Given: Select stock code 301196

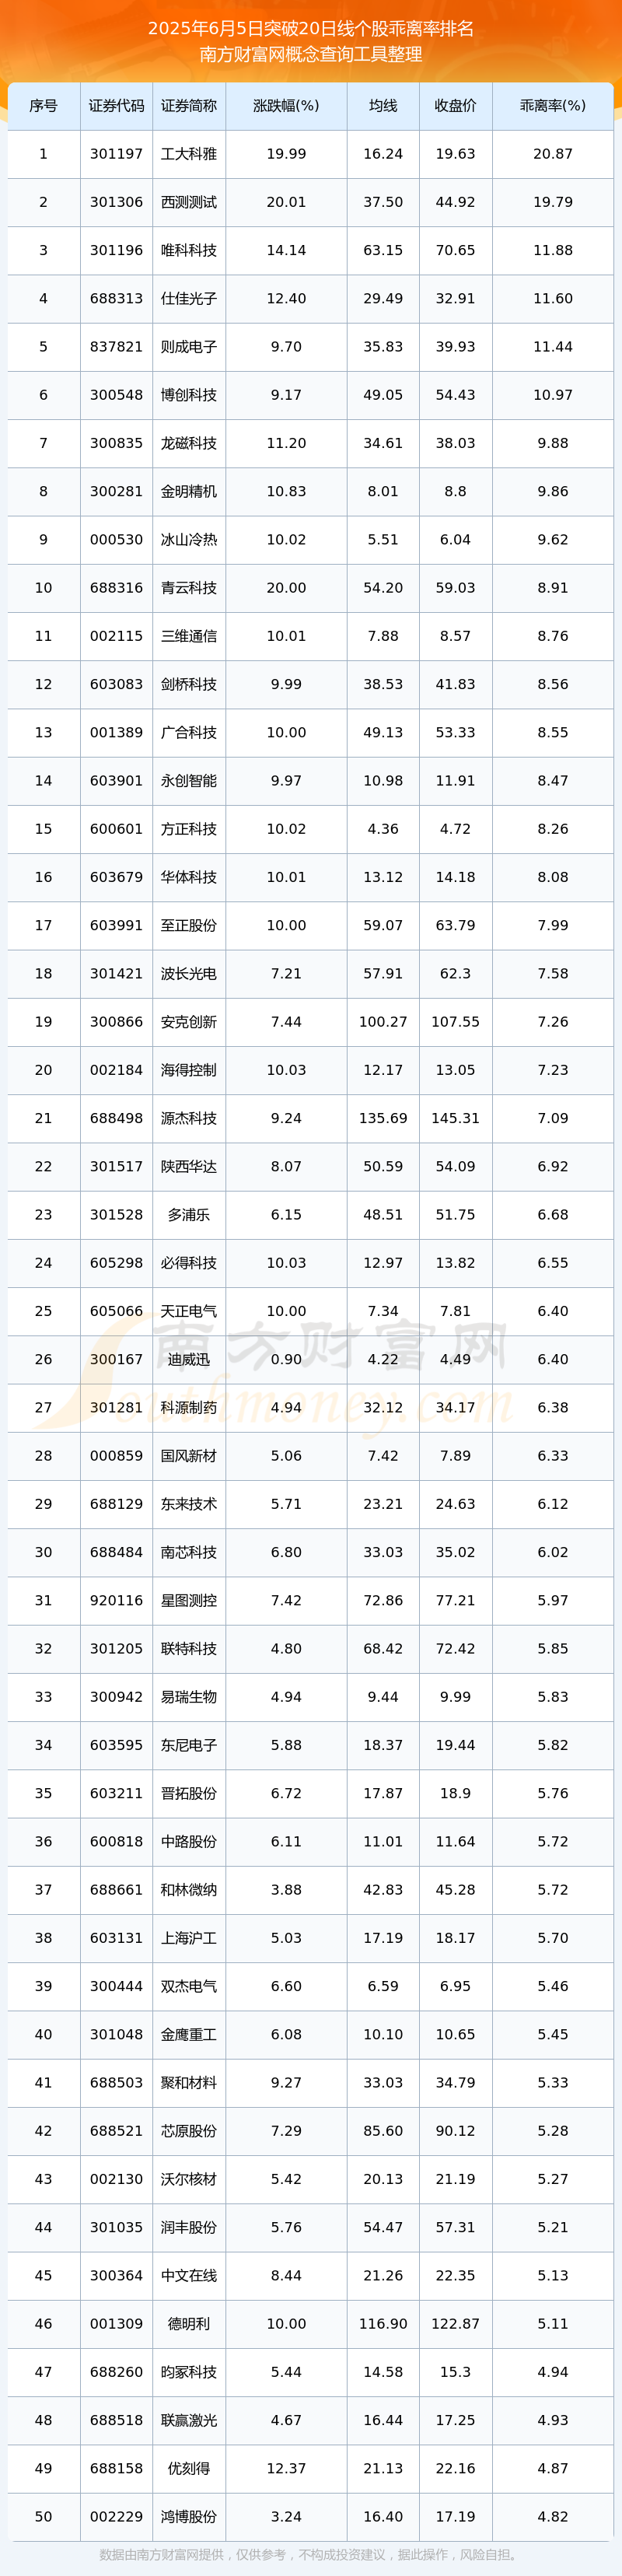Looking at the screenshot, I should coord(116,250).
